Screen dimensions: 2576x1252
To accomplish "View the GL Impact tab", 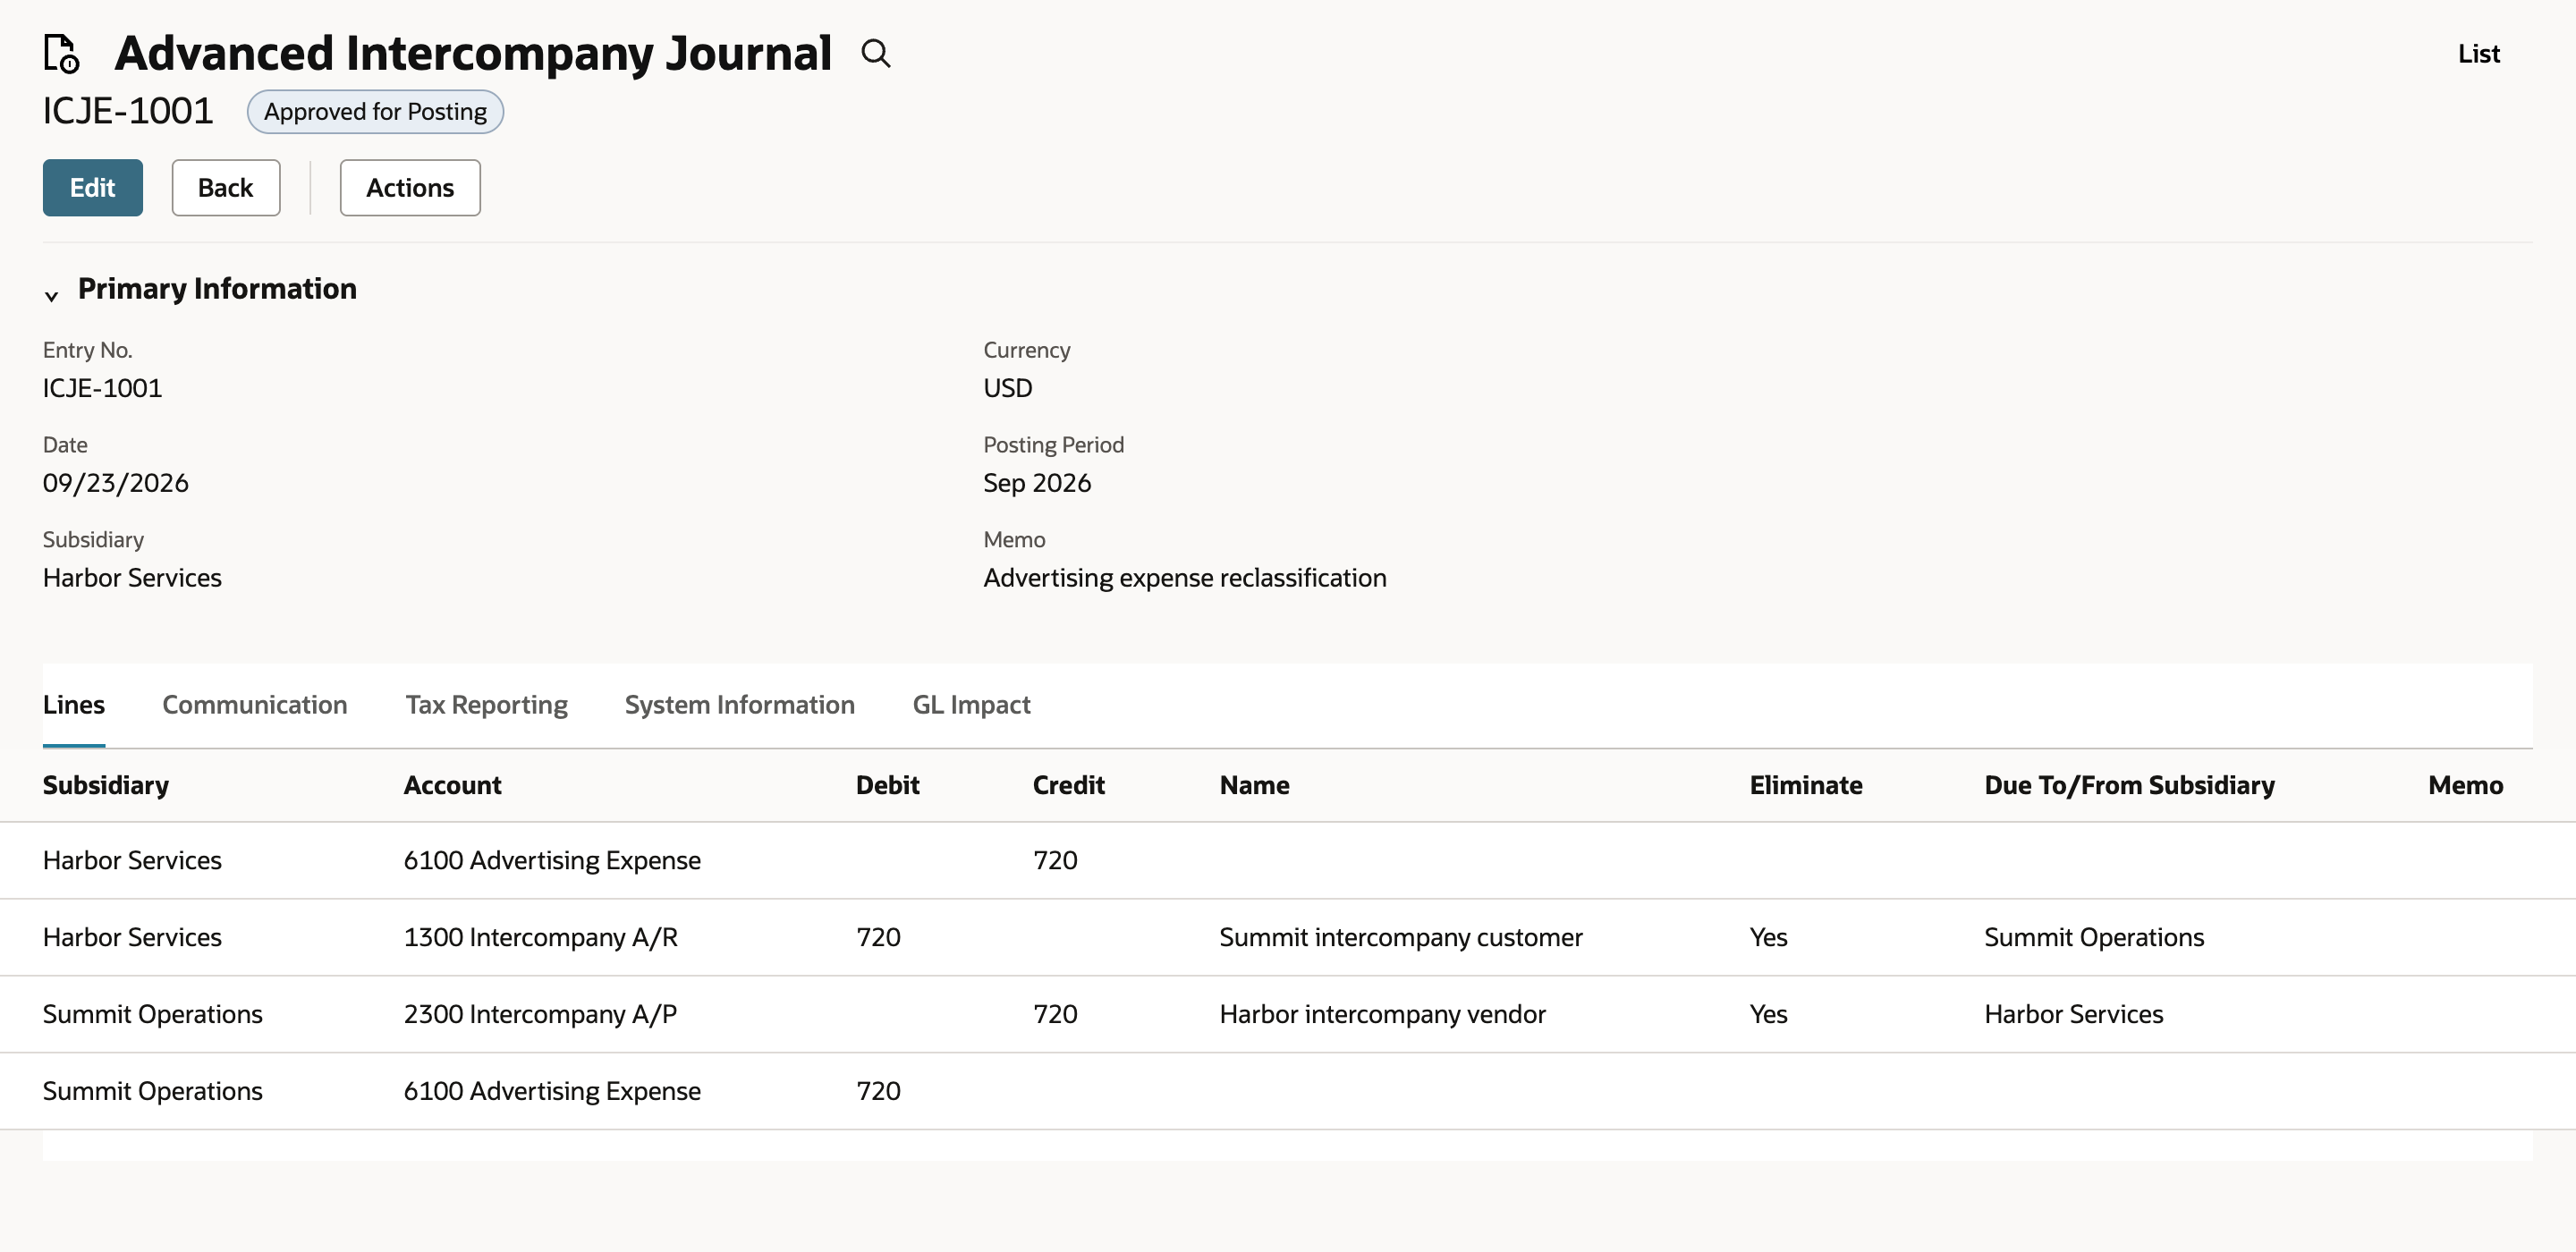I will (972, 704).
